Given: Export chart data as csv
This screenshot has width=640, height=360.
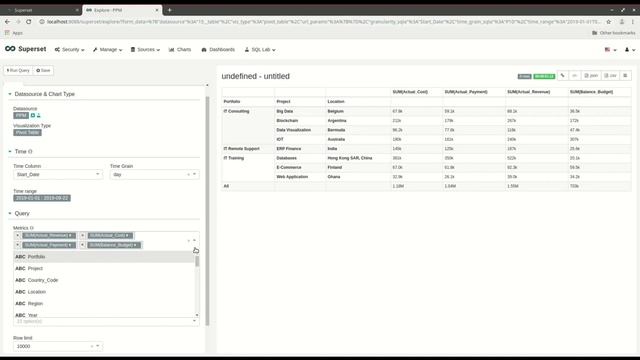Looking at the screenshot, I should pyautogui.click(x=611, y=76).
